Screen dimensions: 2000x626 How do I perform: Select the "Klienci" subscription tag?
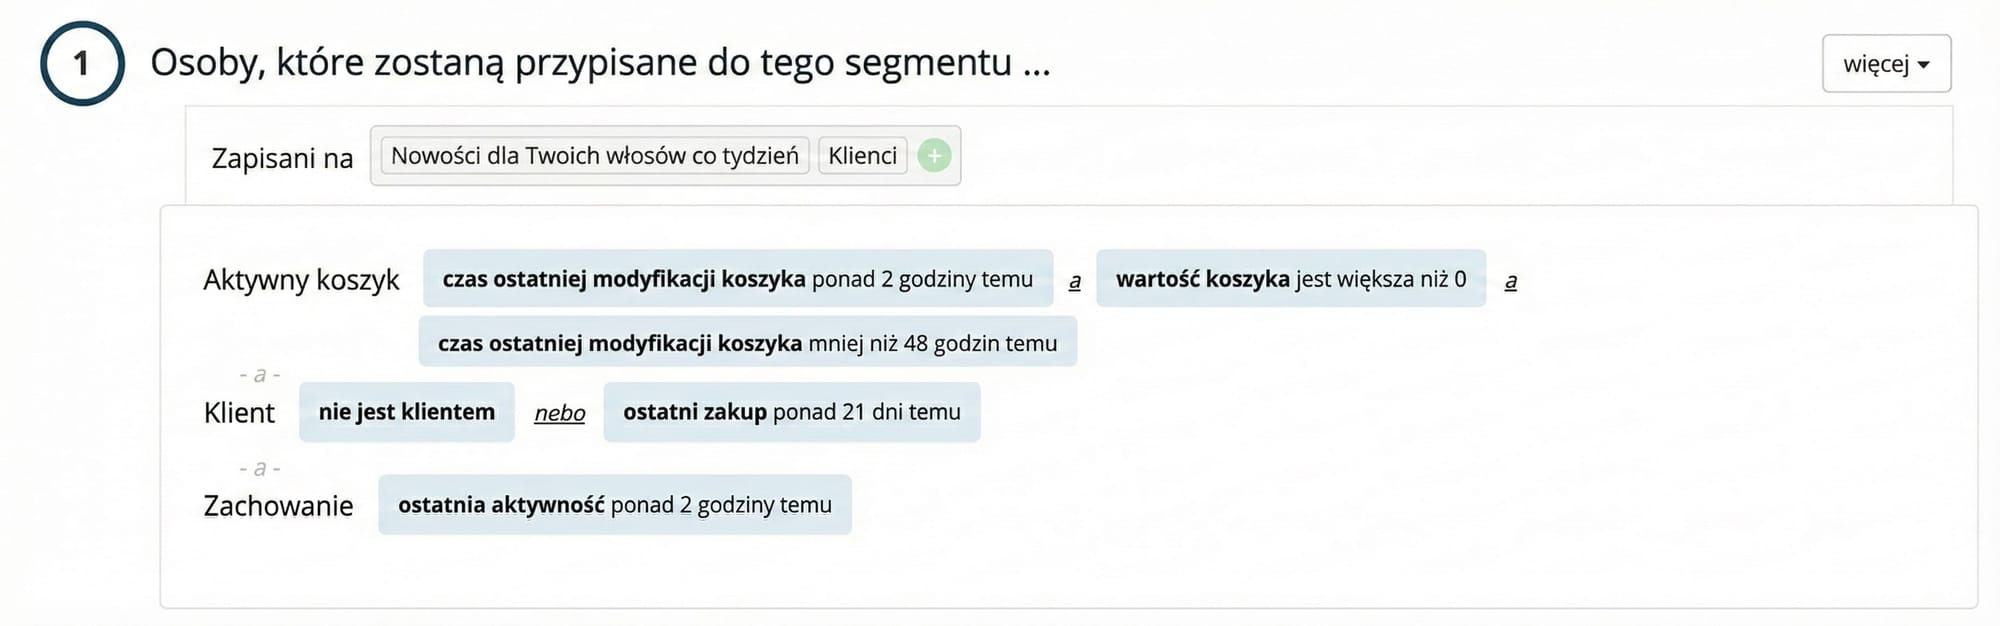point(861,155)
